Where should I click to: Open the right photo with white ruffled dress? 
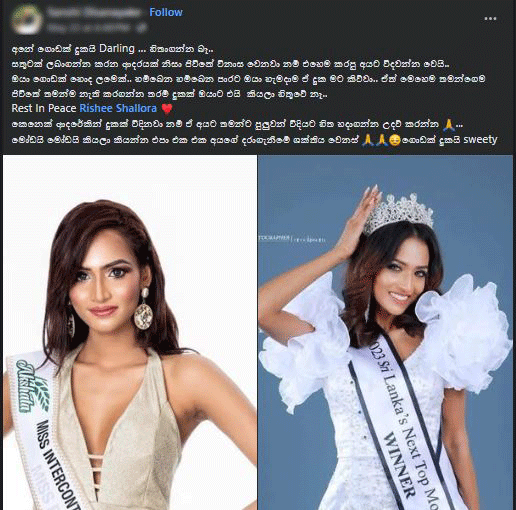point(386,332)
